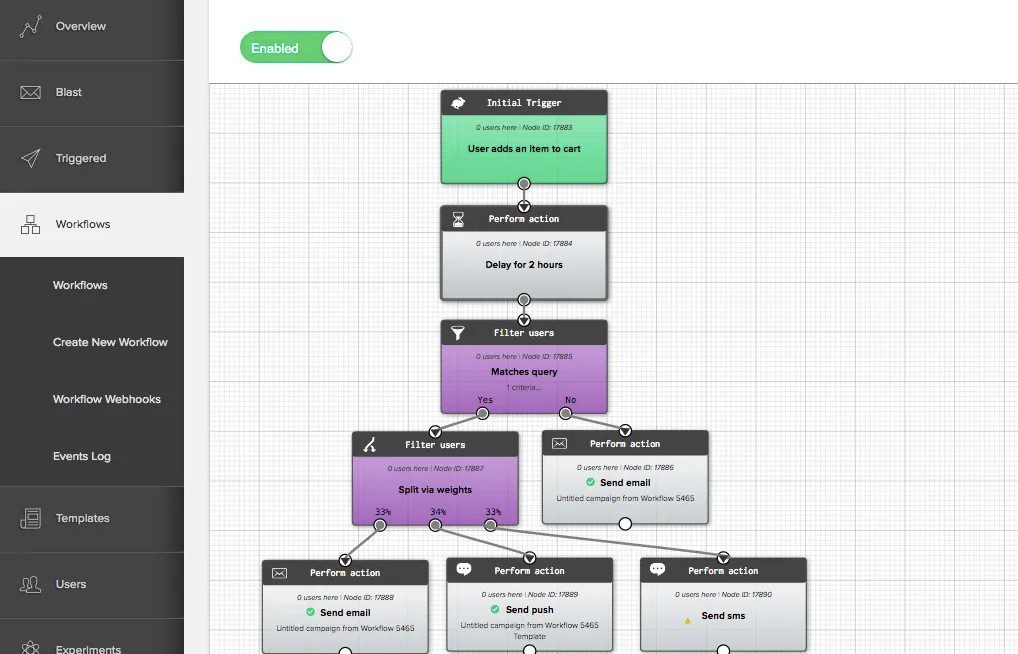Click the Blast envelope icon
Image resolution: width=1018 pixels, height=654 pixels.
[x=31, y=93]
